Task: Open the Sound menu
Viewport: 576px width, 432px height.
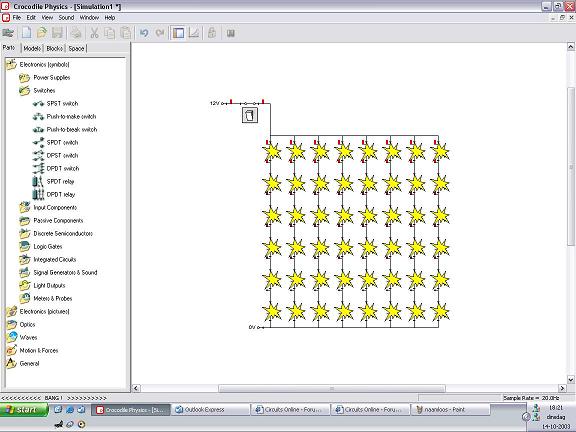Action: (x=66, y=18)
